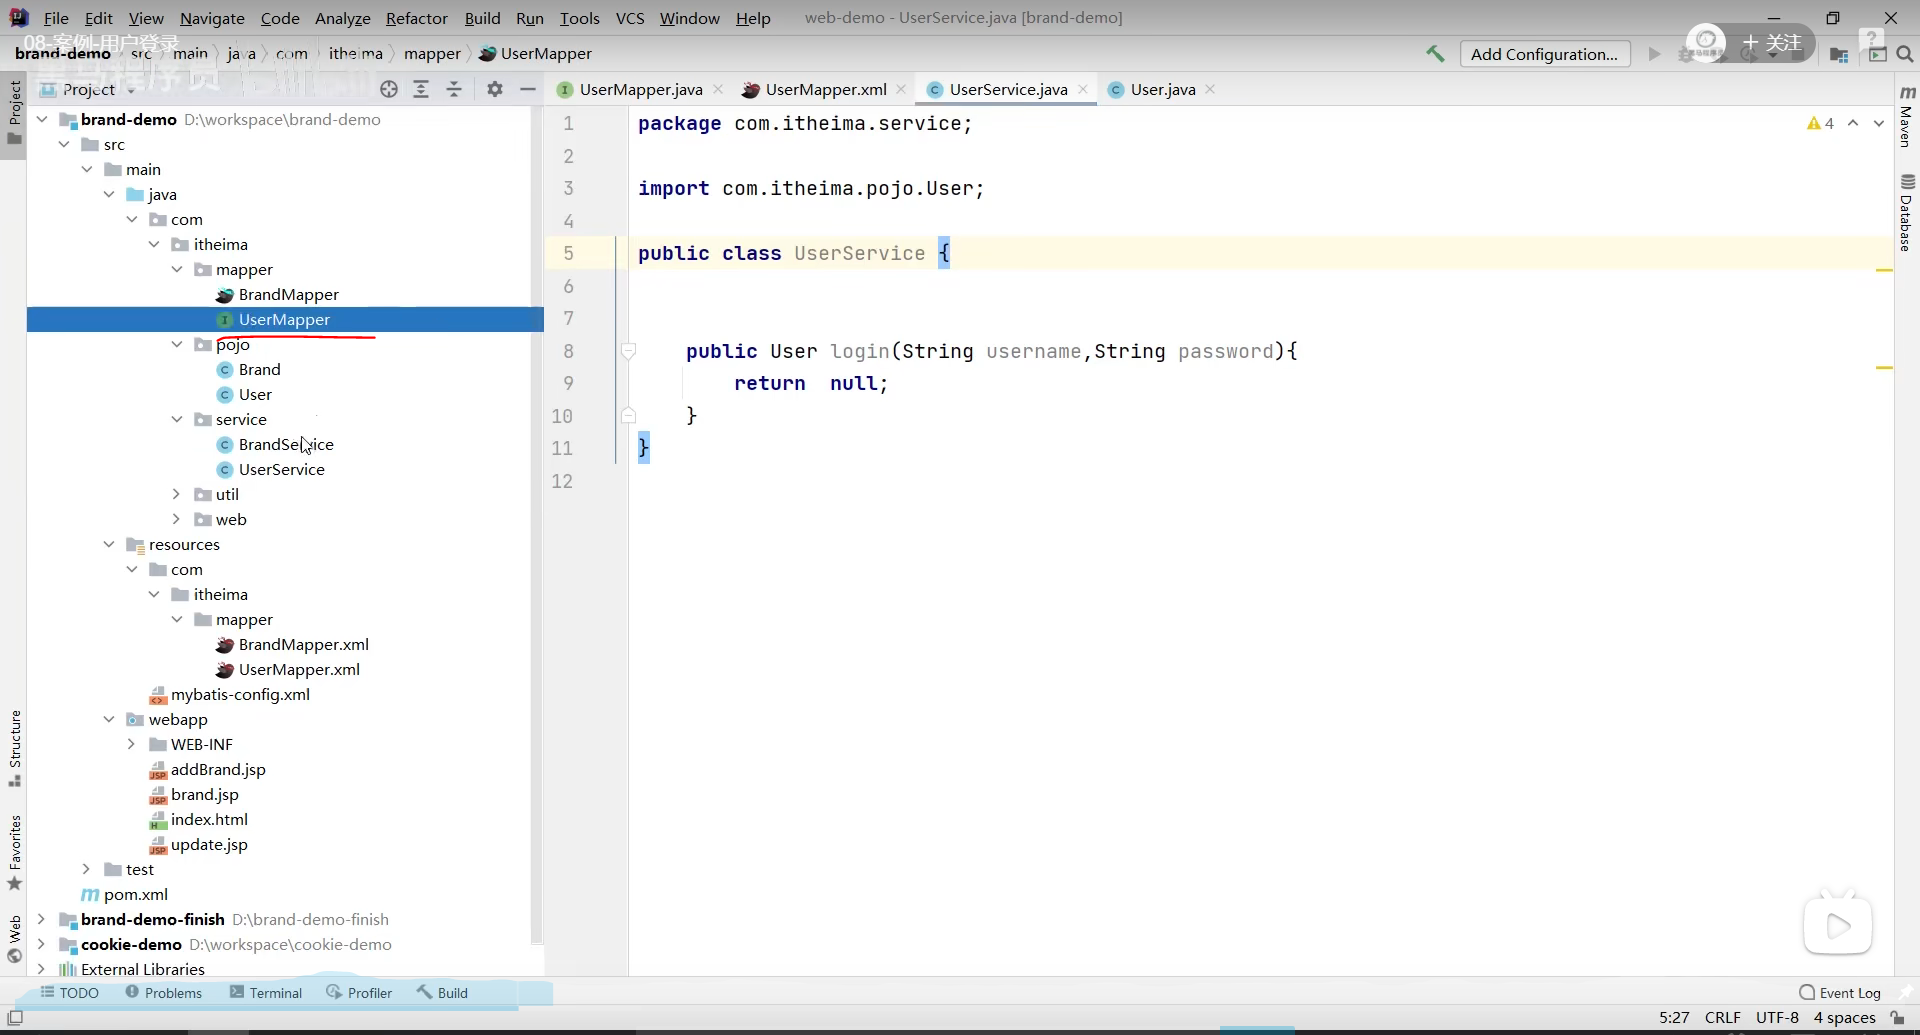Select mybatis-config.xml in project tree
The image size is (1920, 1035).
click(240, 694)
